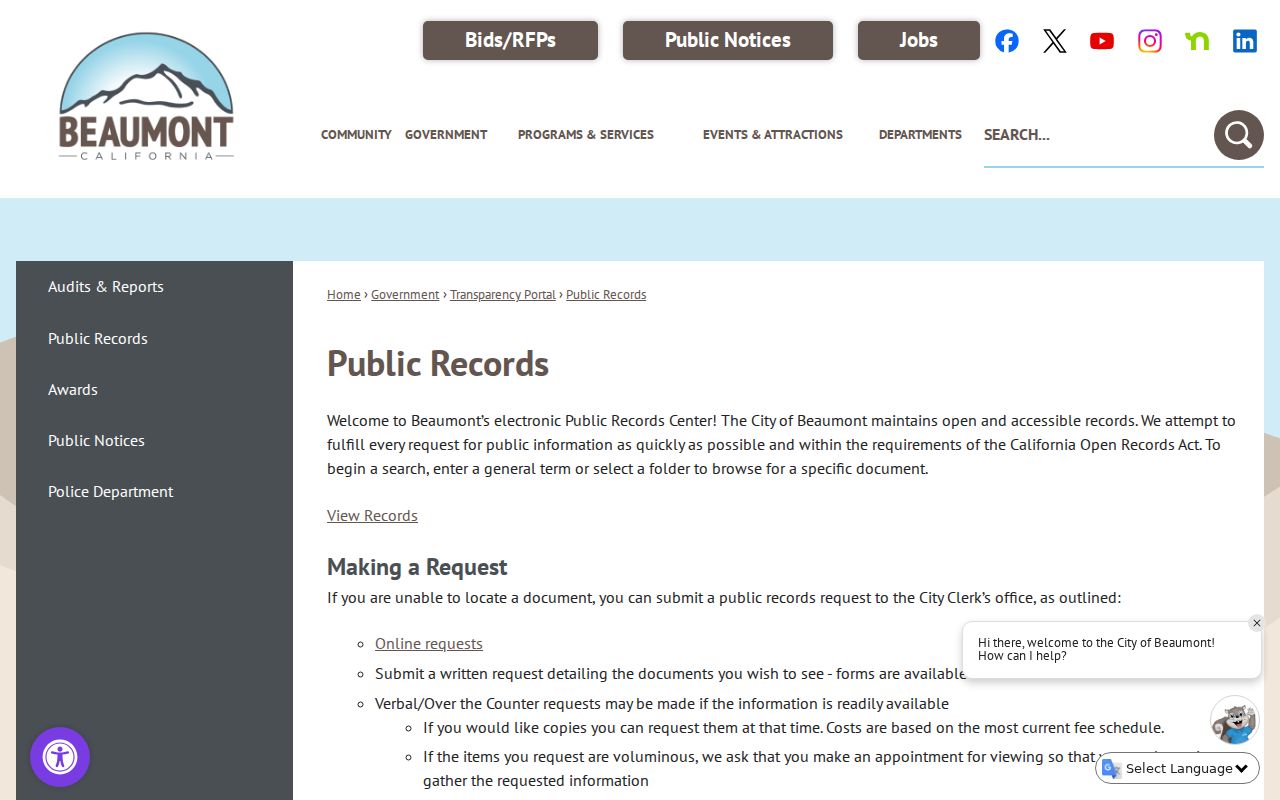Open the Select Language dropdown
This screenshot has height=800, width=1280.
tap(1178, 768)
